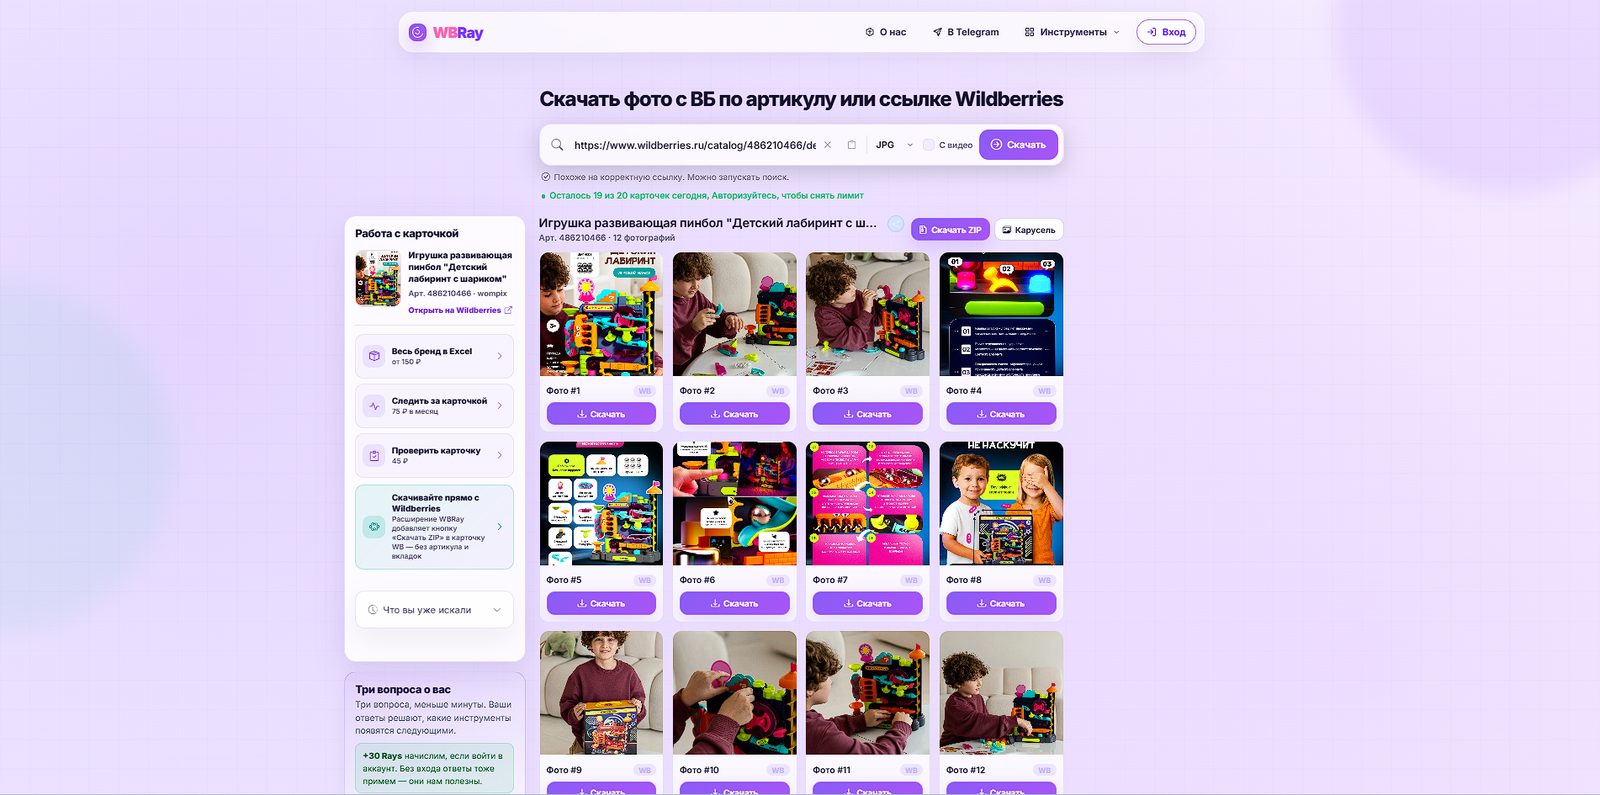Download Фото #4 with its Скачать button
This screenshot has width=1600, height=795.
click(x=1001, y=414)
